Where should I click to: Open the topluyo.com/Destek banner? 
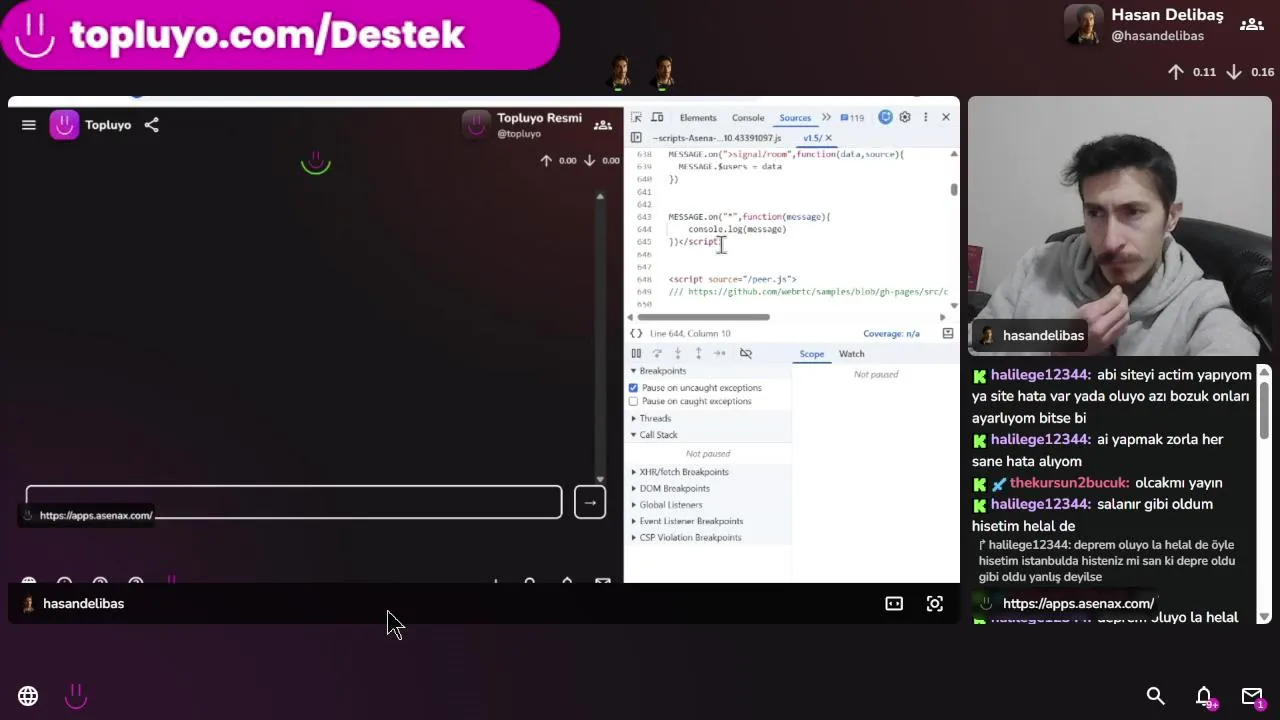point(280,35)
